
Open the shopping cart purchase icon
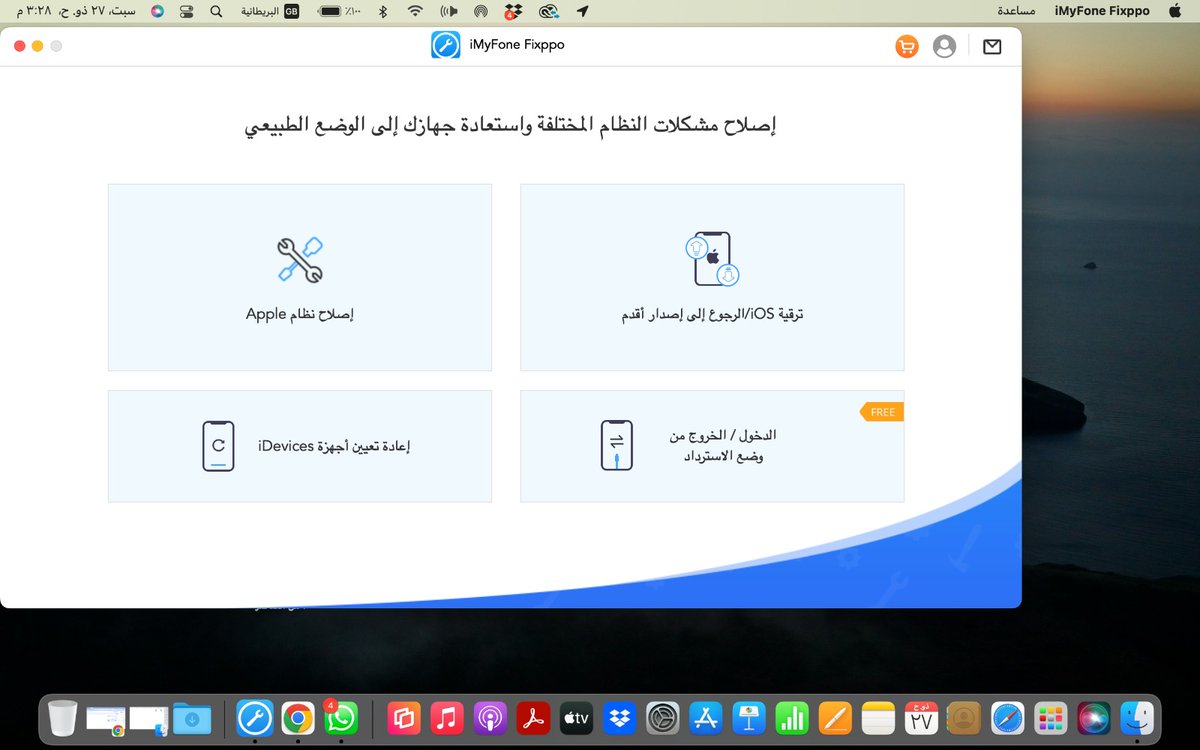(x=906, y=47)
